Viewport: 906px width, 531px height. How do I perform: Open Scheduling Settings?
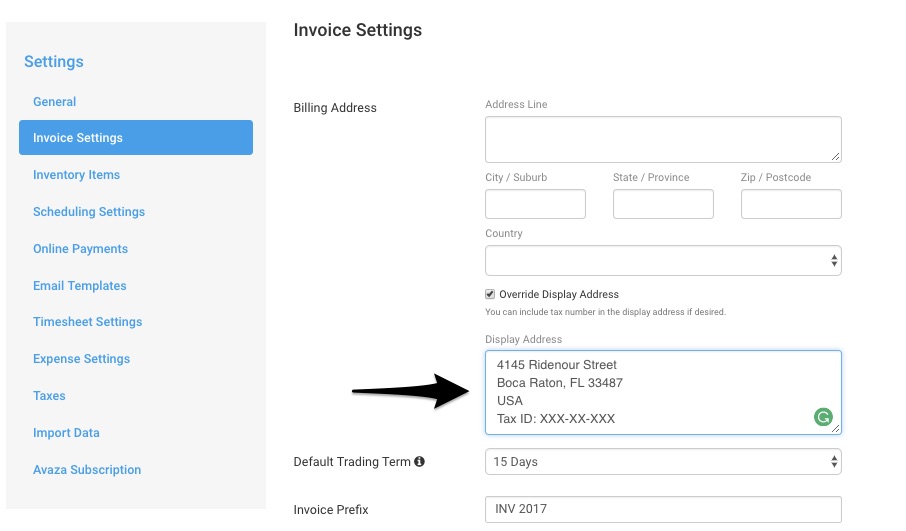pos(89,211)
